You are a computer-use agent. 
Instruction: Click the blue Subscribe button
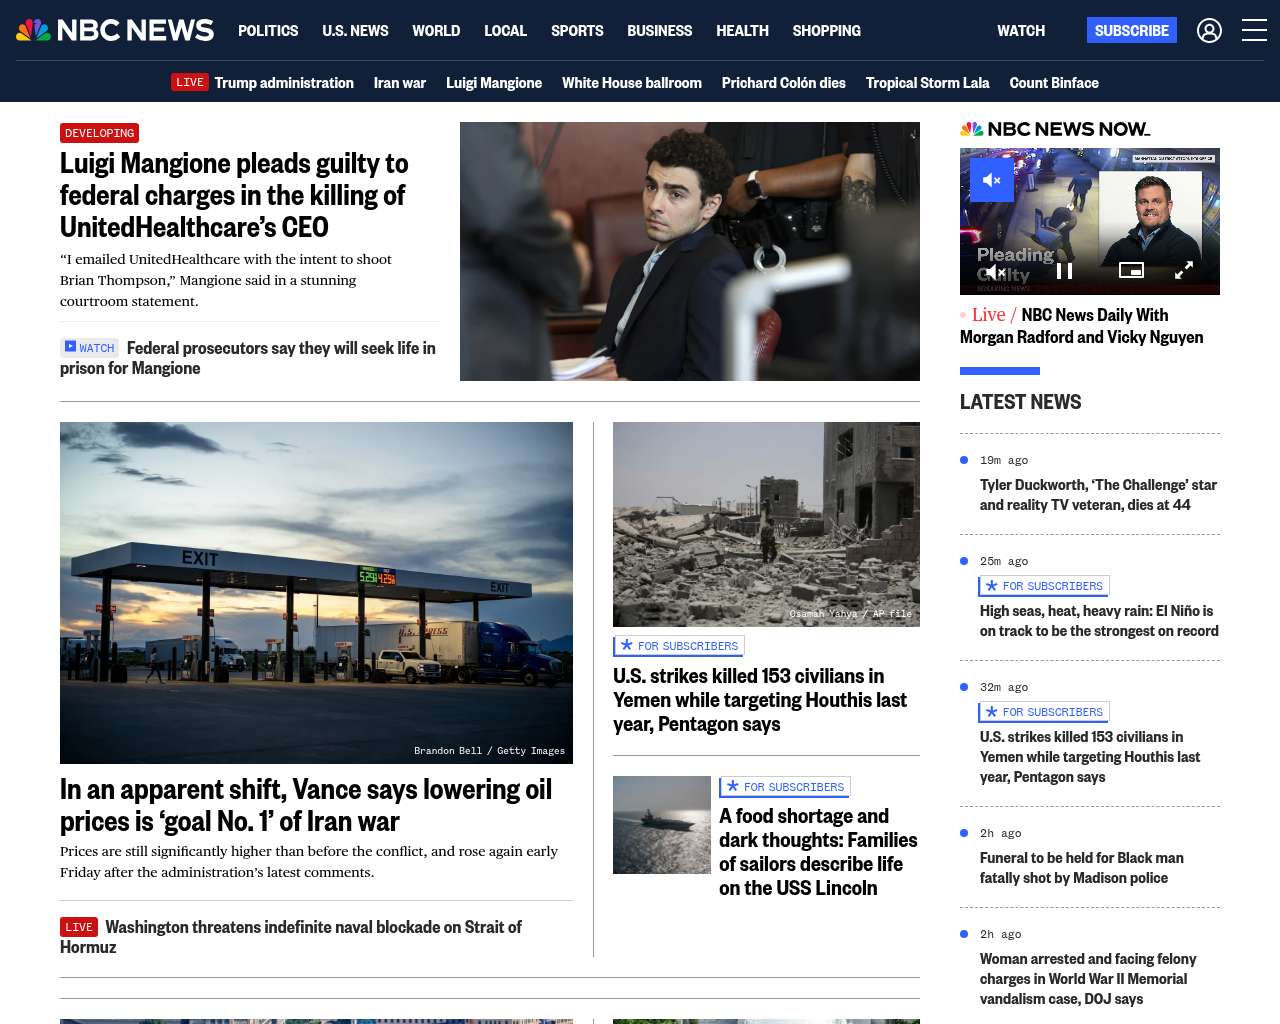click(1132, 30)
